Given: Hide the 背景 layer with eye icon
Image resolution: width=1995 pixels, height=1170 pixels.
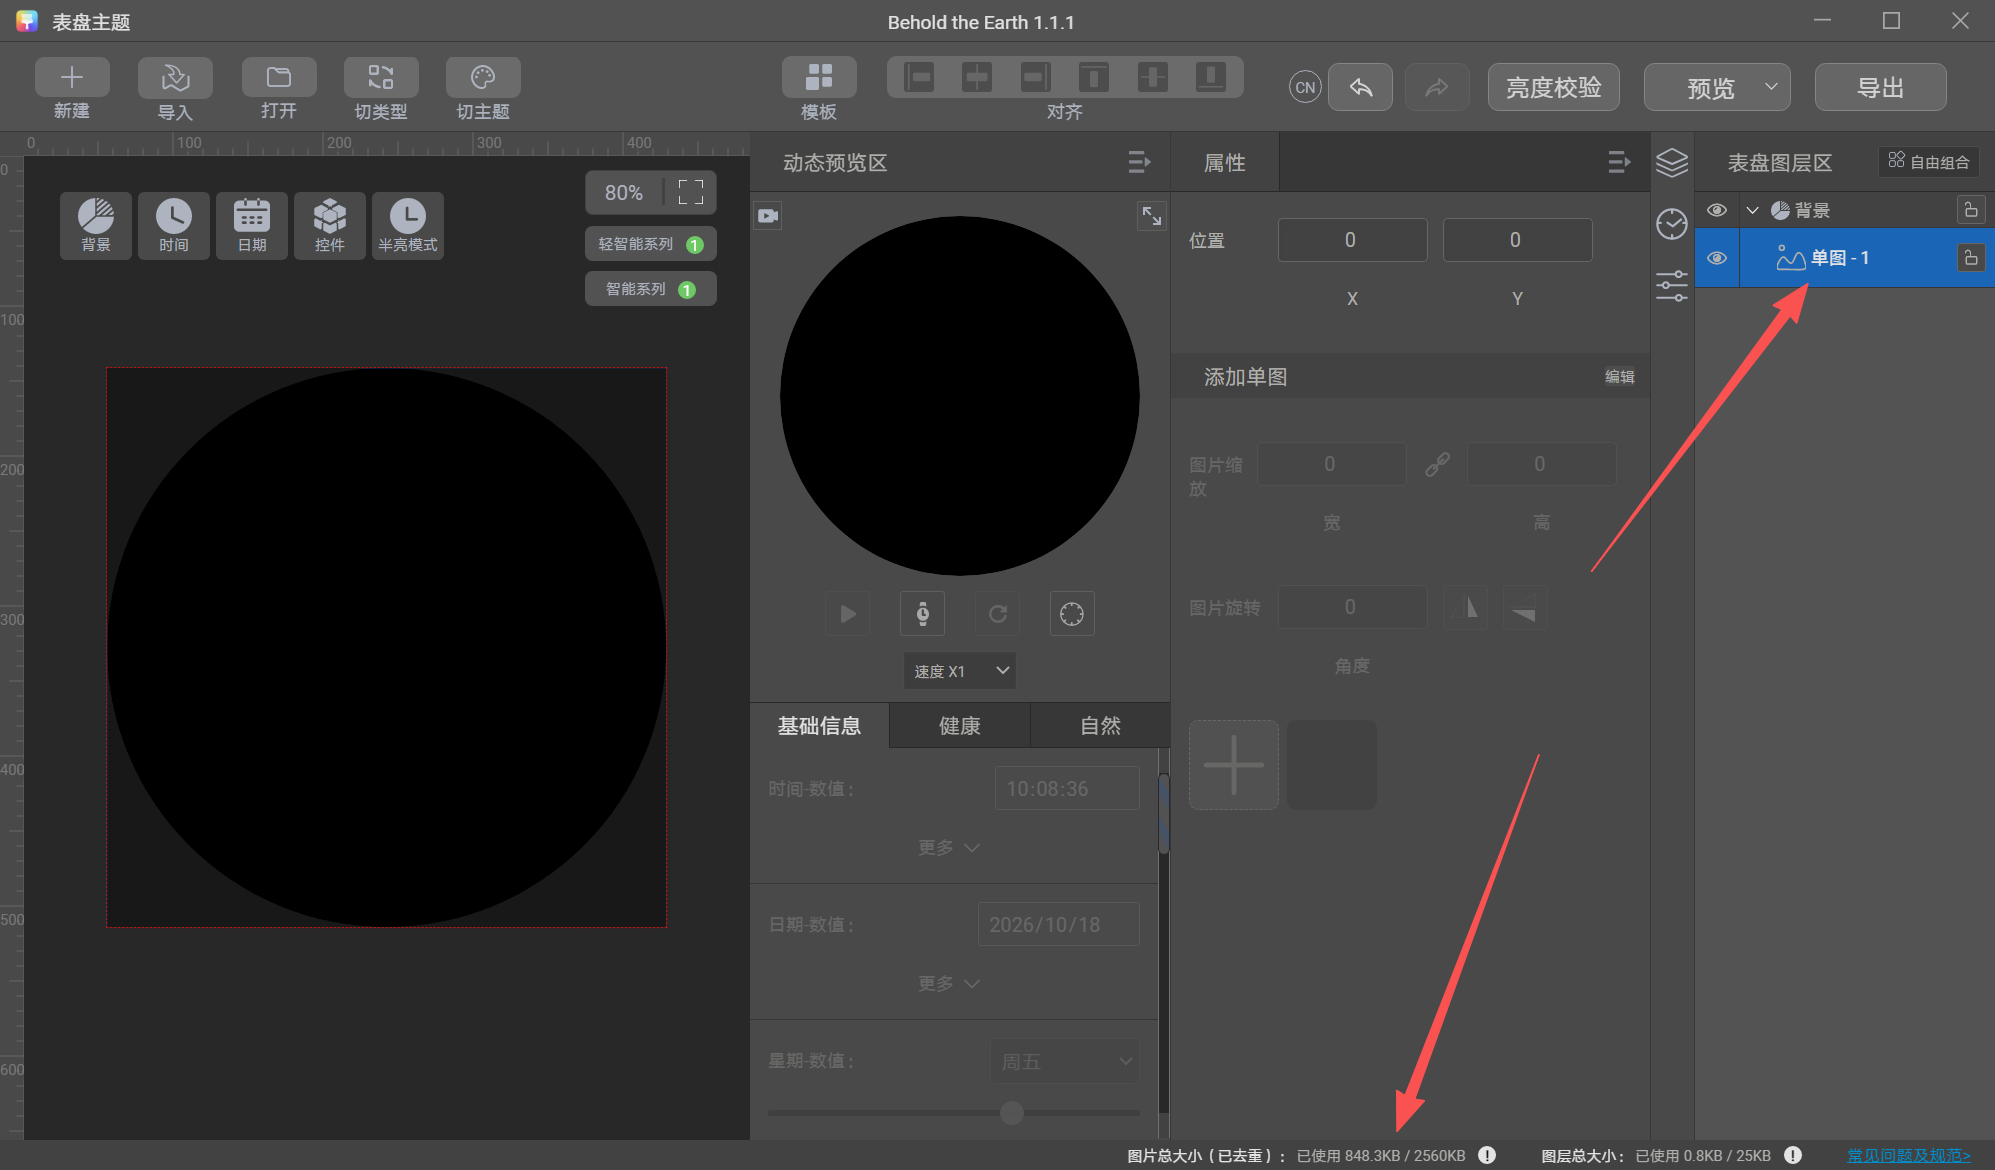Looking at the screenshot, I should [1717, 210].
